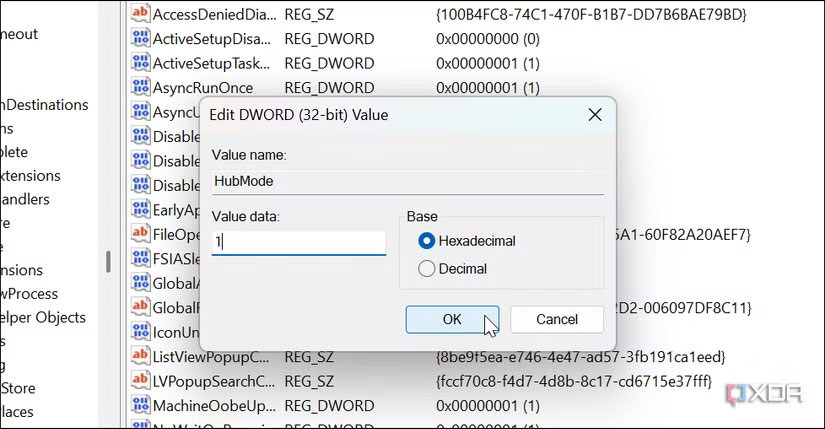Cancel the Edit DWORD dialog
Screen dimensions: 825x429
click(x=557, y=319)
